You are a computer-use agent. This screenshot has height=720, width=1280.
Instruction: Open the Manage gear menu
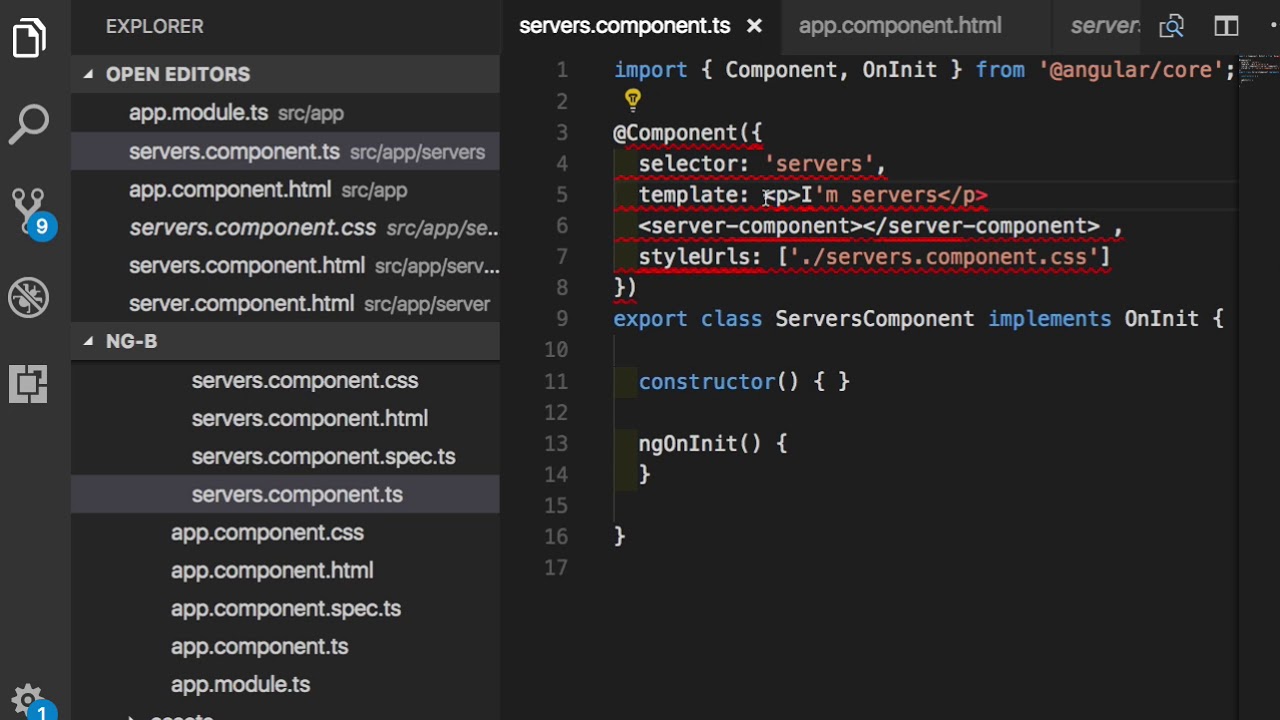point(29,700)
